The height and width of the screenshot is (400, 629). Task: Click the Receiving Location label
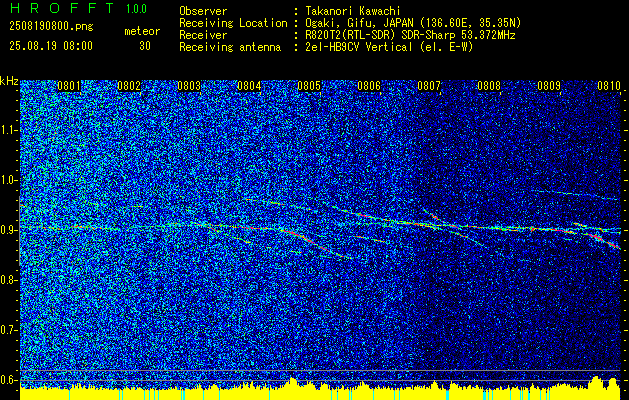tap(233, 23)
